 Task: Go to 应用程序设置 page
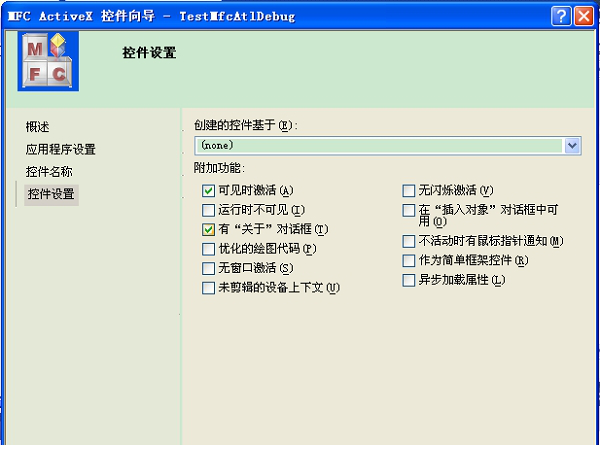(60, 149)
